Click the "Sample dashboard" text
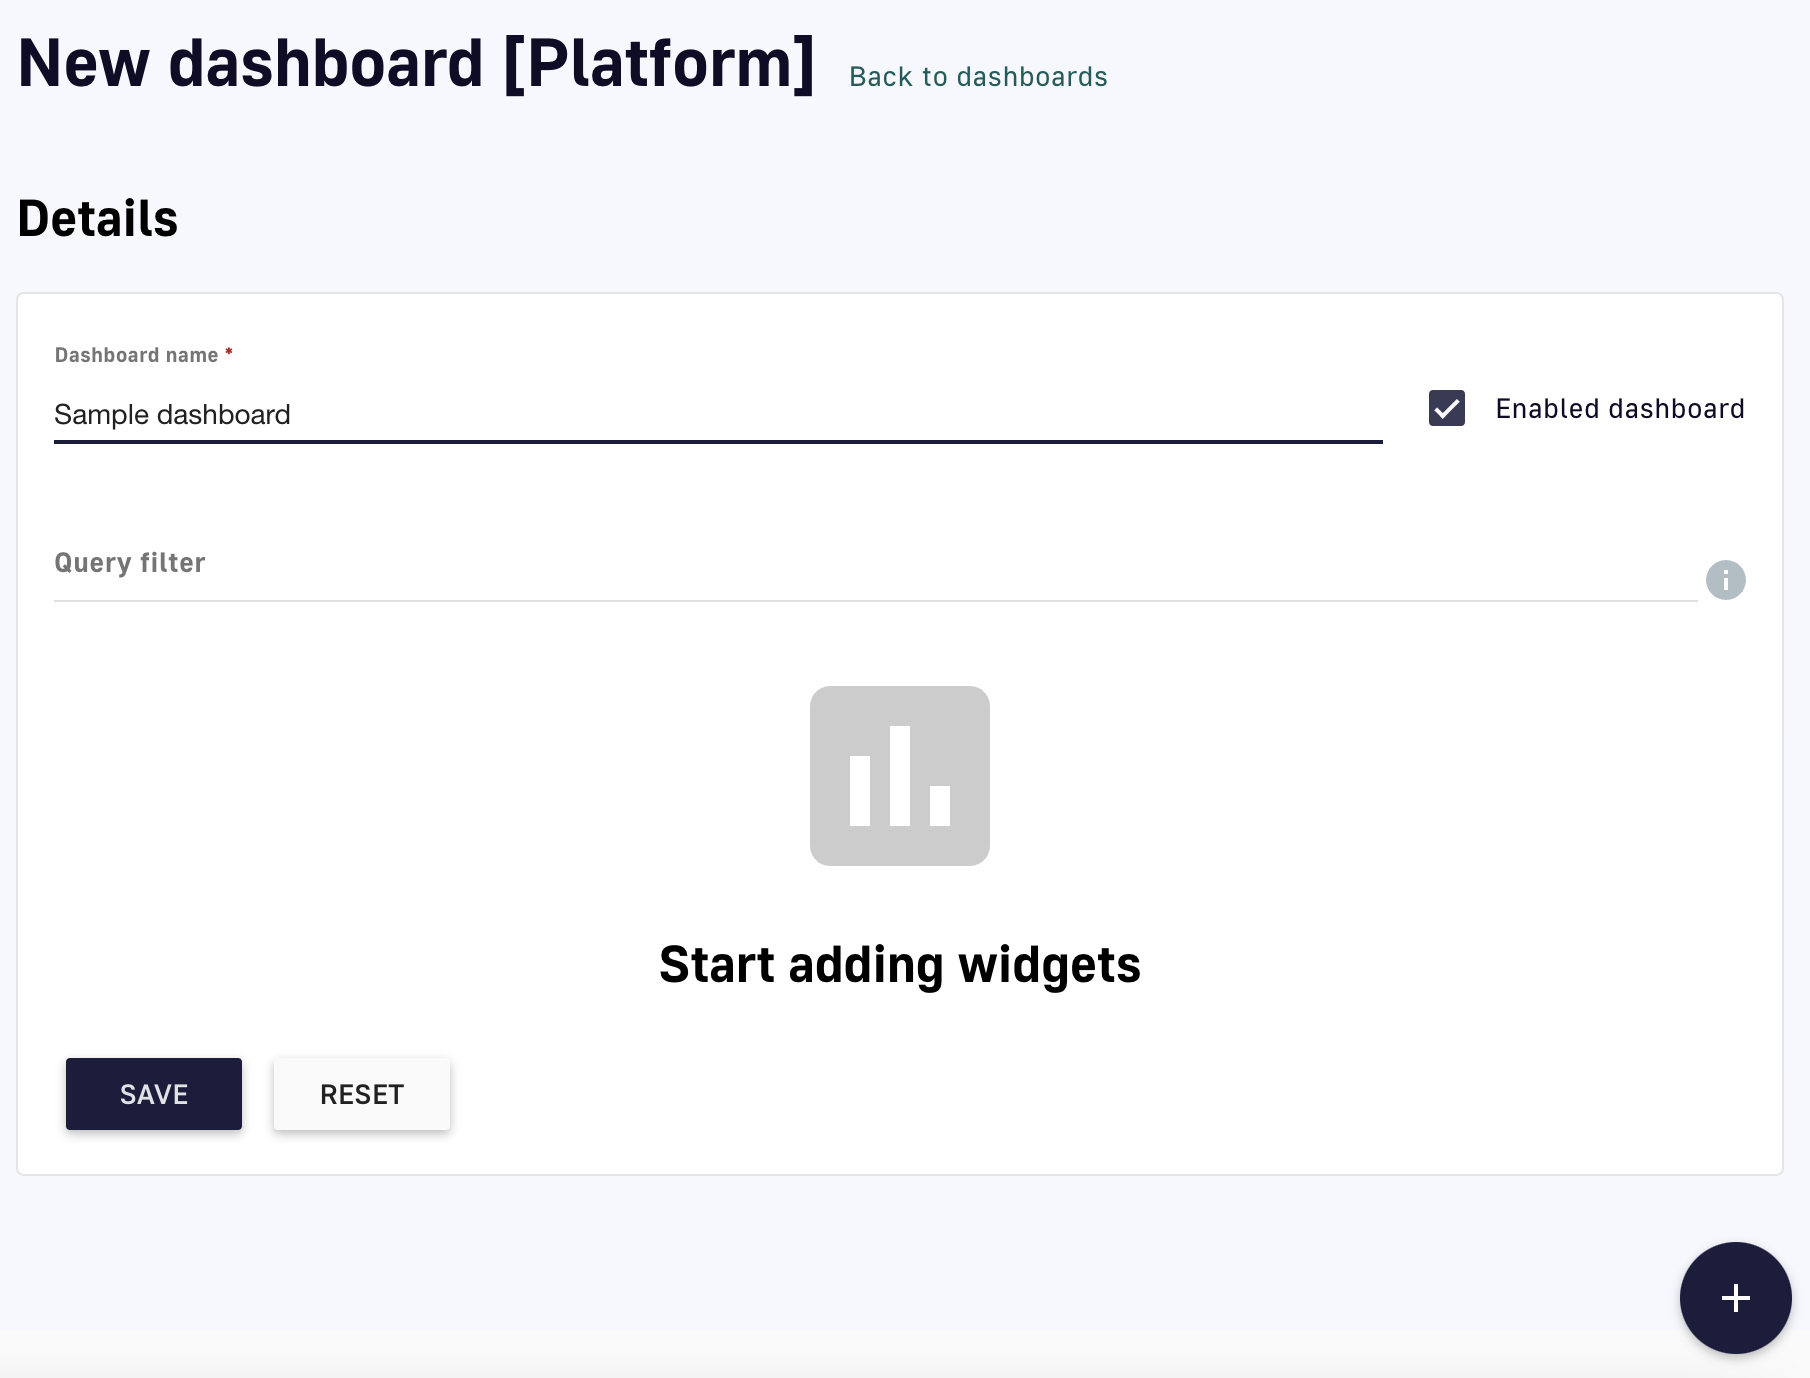 click(172, 414)
